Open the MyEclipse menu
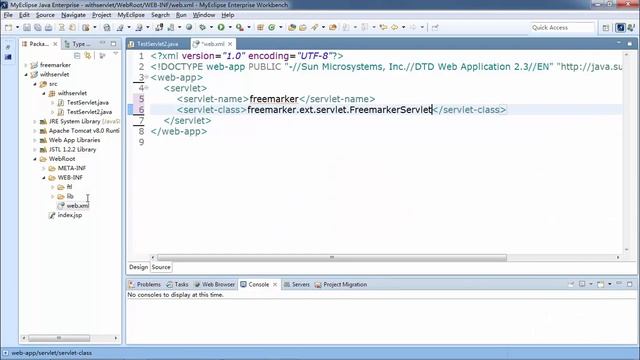The height and width of the screenshot is (360, 640). 131,15
